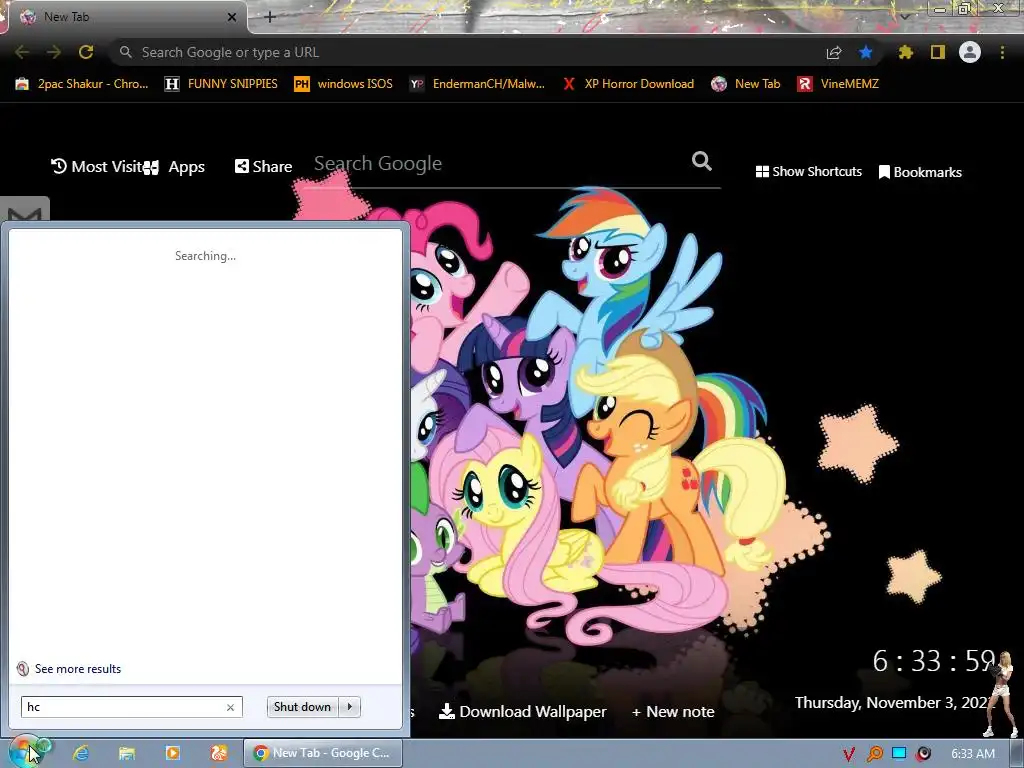1024x768 pixels.
Task: Click the Windows Start orb
Action: click(x=25, y=753)
